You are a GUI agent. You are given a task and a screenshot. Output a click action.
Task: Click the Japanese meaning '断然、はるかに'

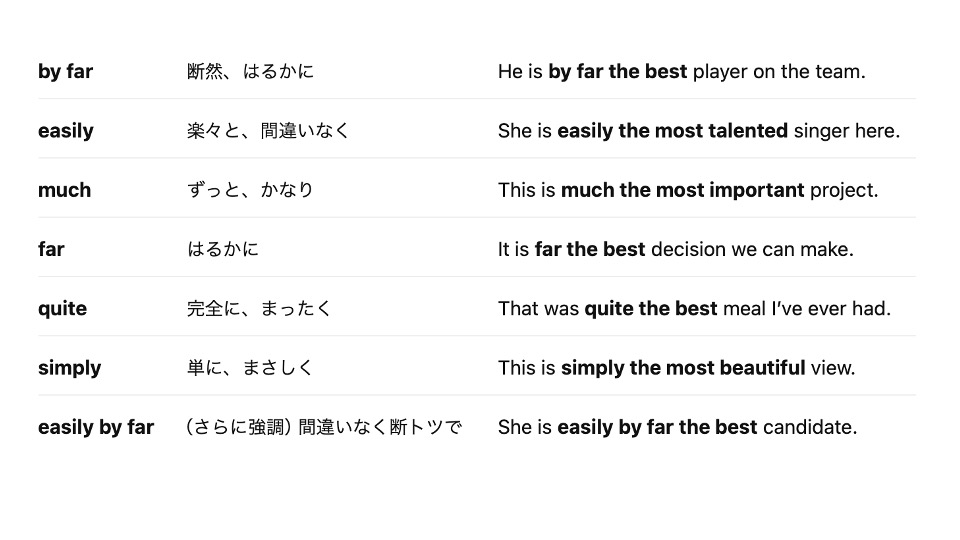click(x=250, y=72)
